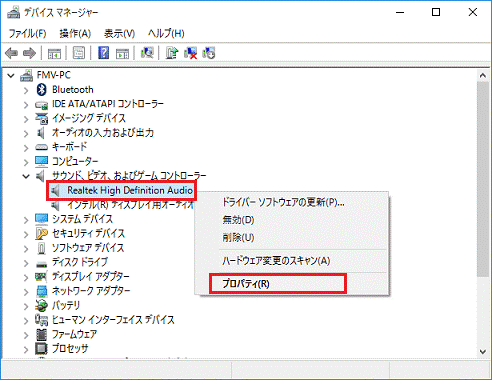
Task: Choose ハードウェア変更のスキャン(A) in context menu
Action: [276, 260]
